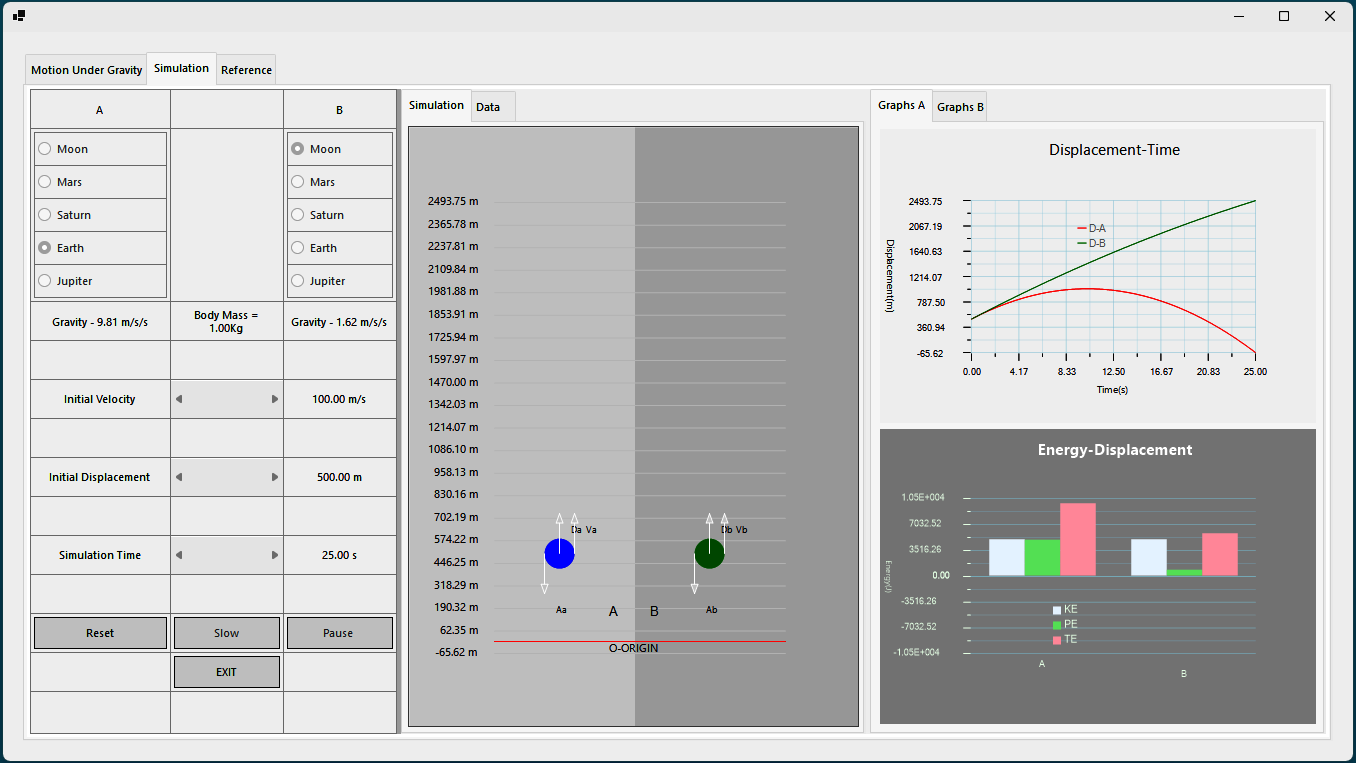This screenshot has width=1356, height=763.
Task: Select the Simulation tab beside Data
Action: (x=437, y=105)
